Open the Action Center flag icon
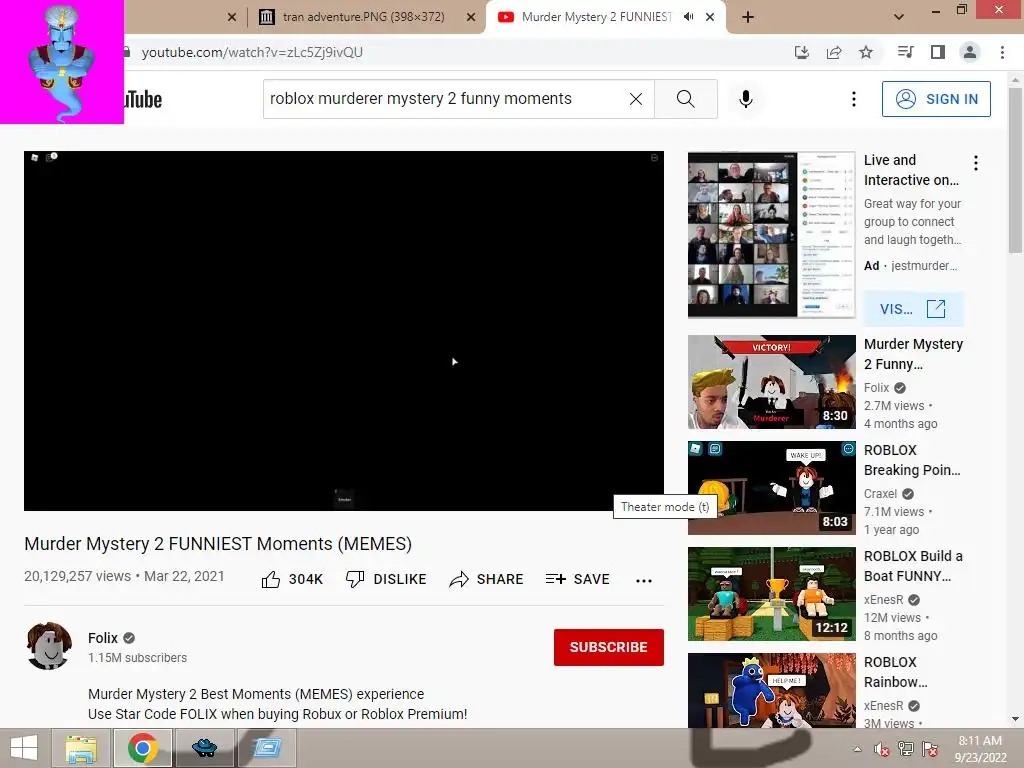 [930, 749]
